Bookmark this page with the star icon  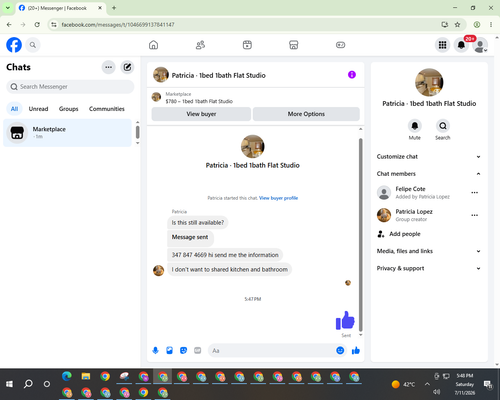457,25
